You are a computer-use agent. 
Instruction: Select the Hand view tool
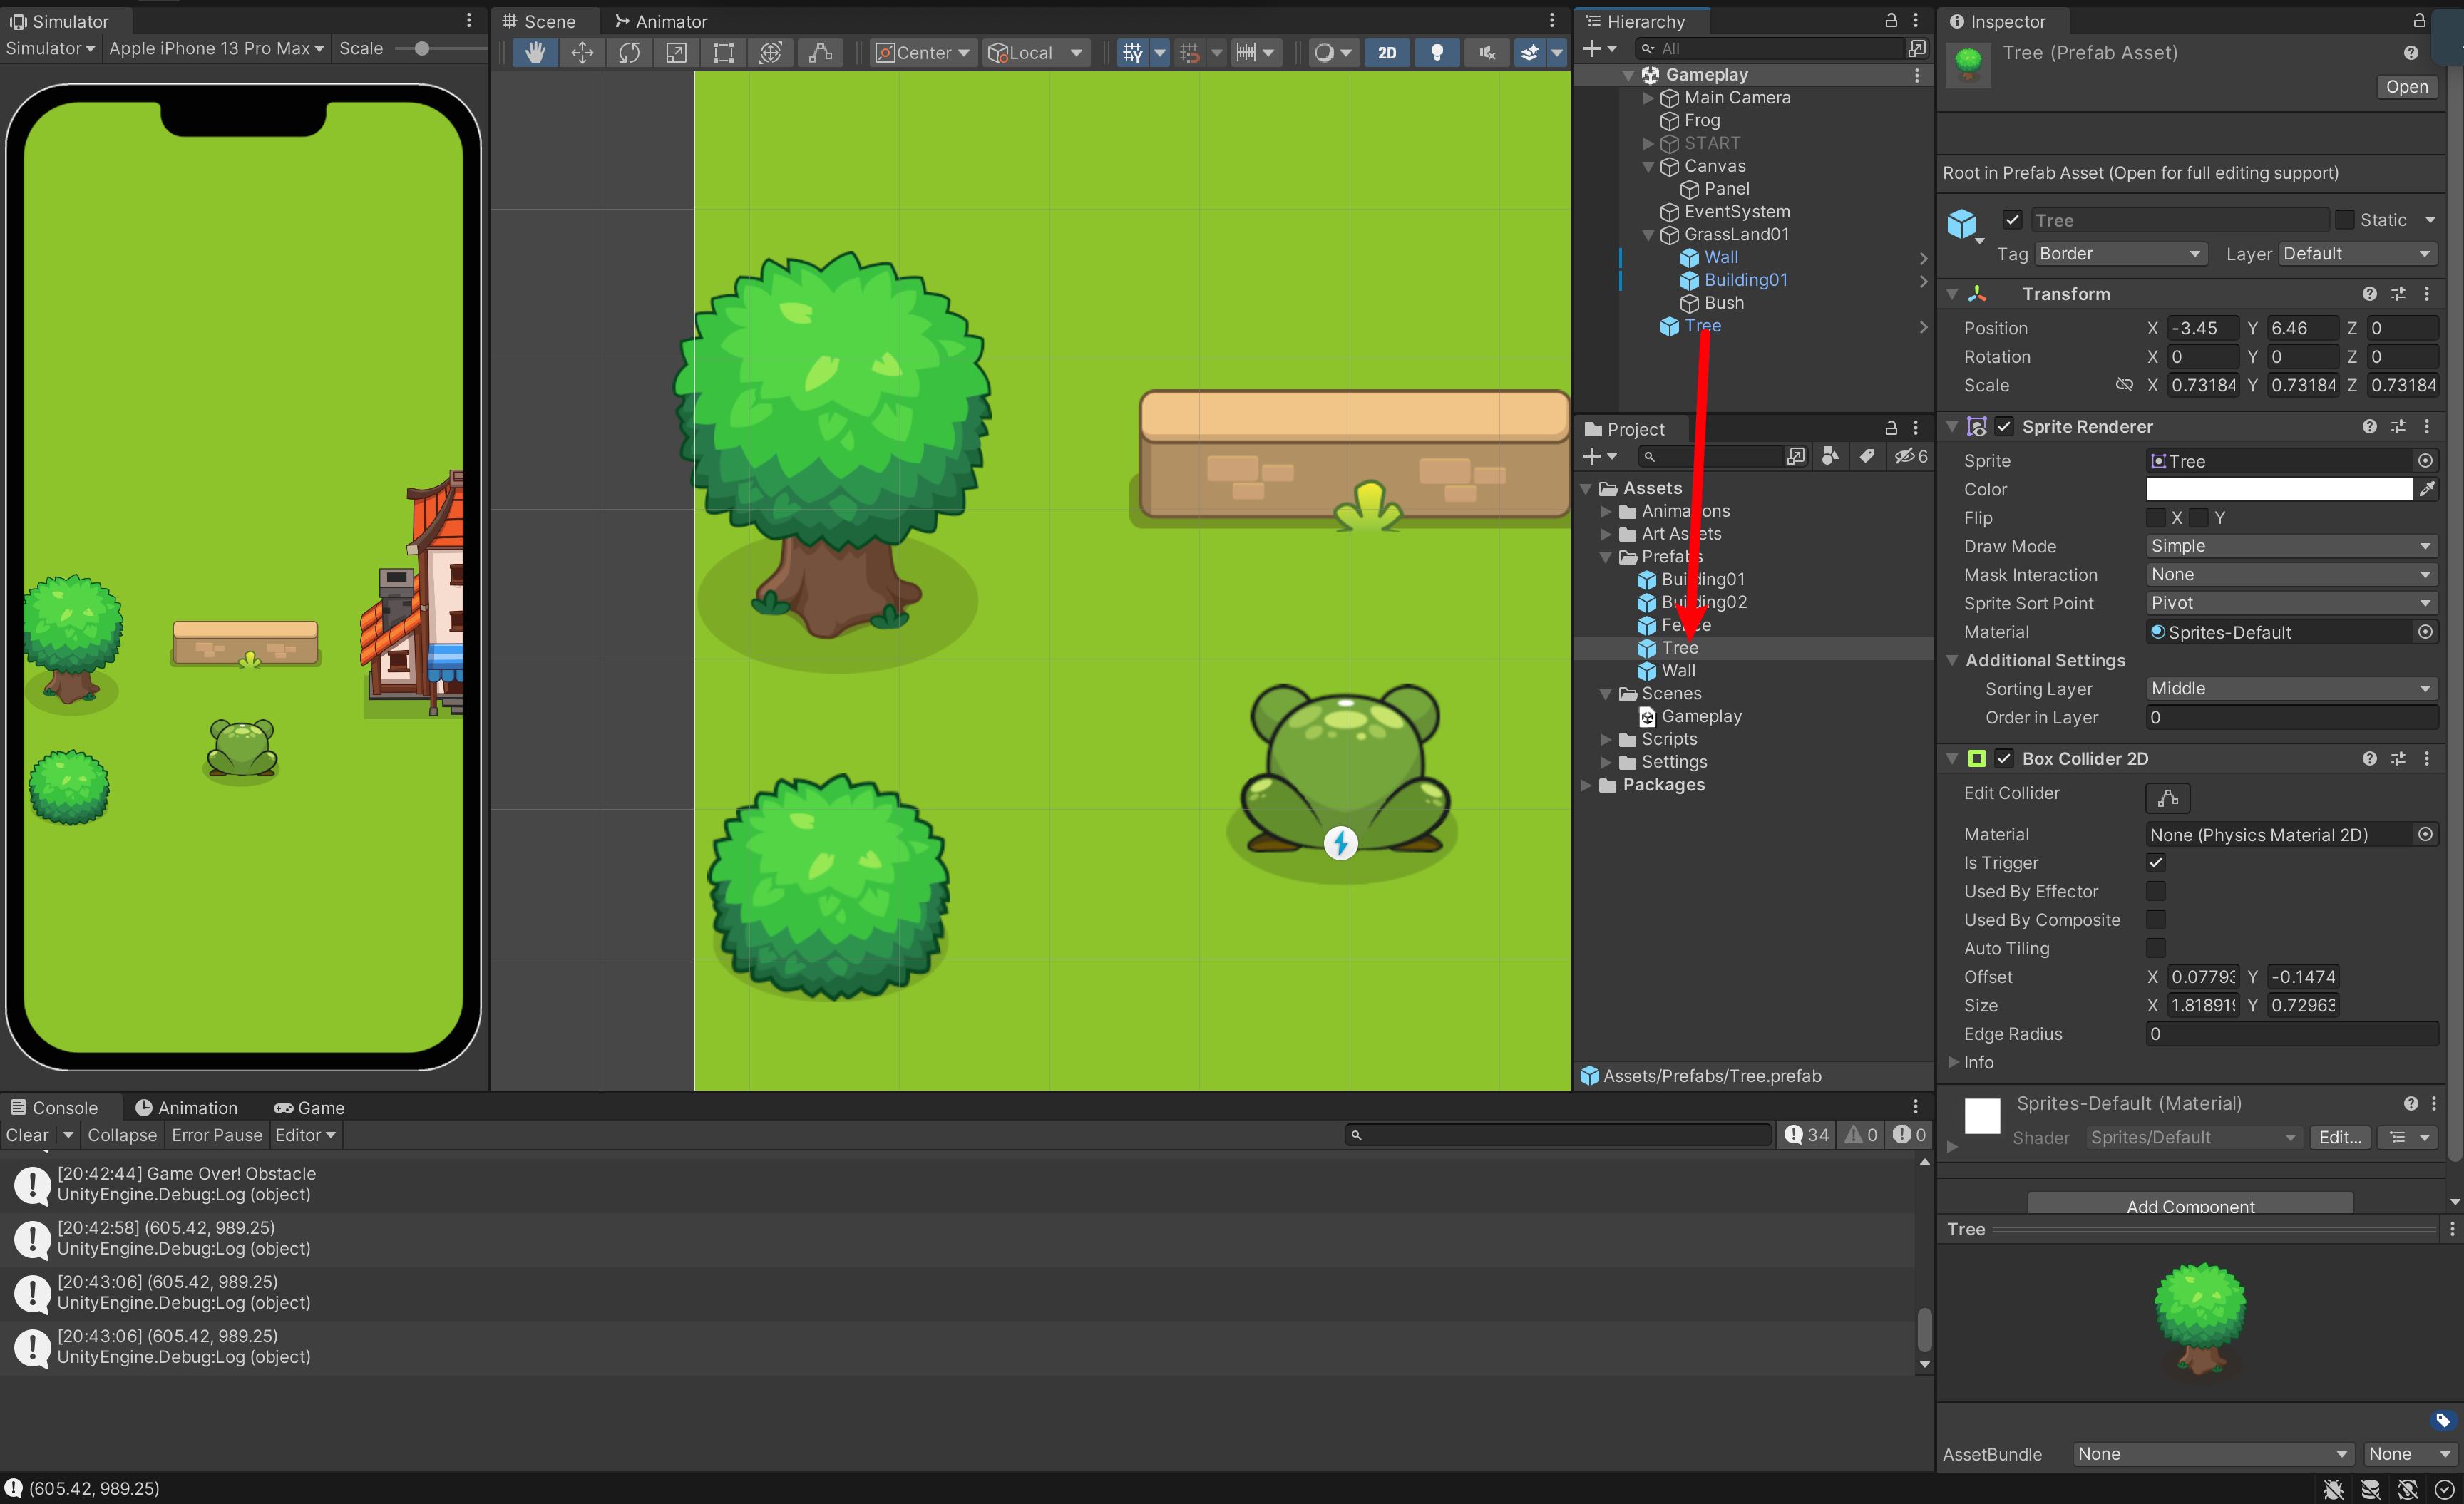tap(535, 52)
